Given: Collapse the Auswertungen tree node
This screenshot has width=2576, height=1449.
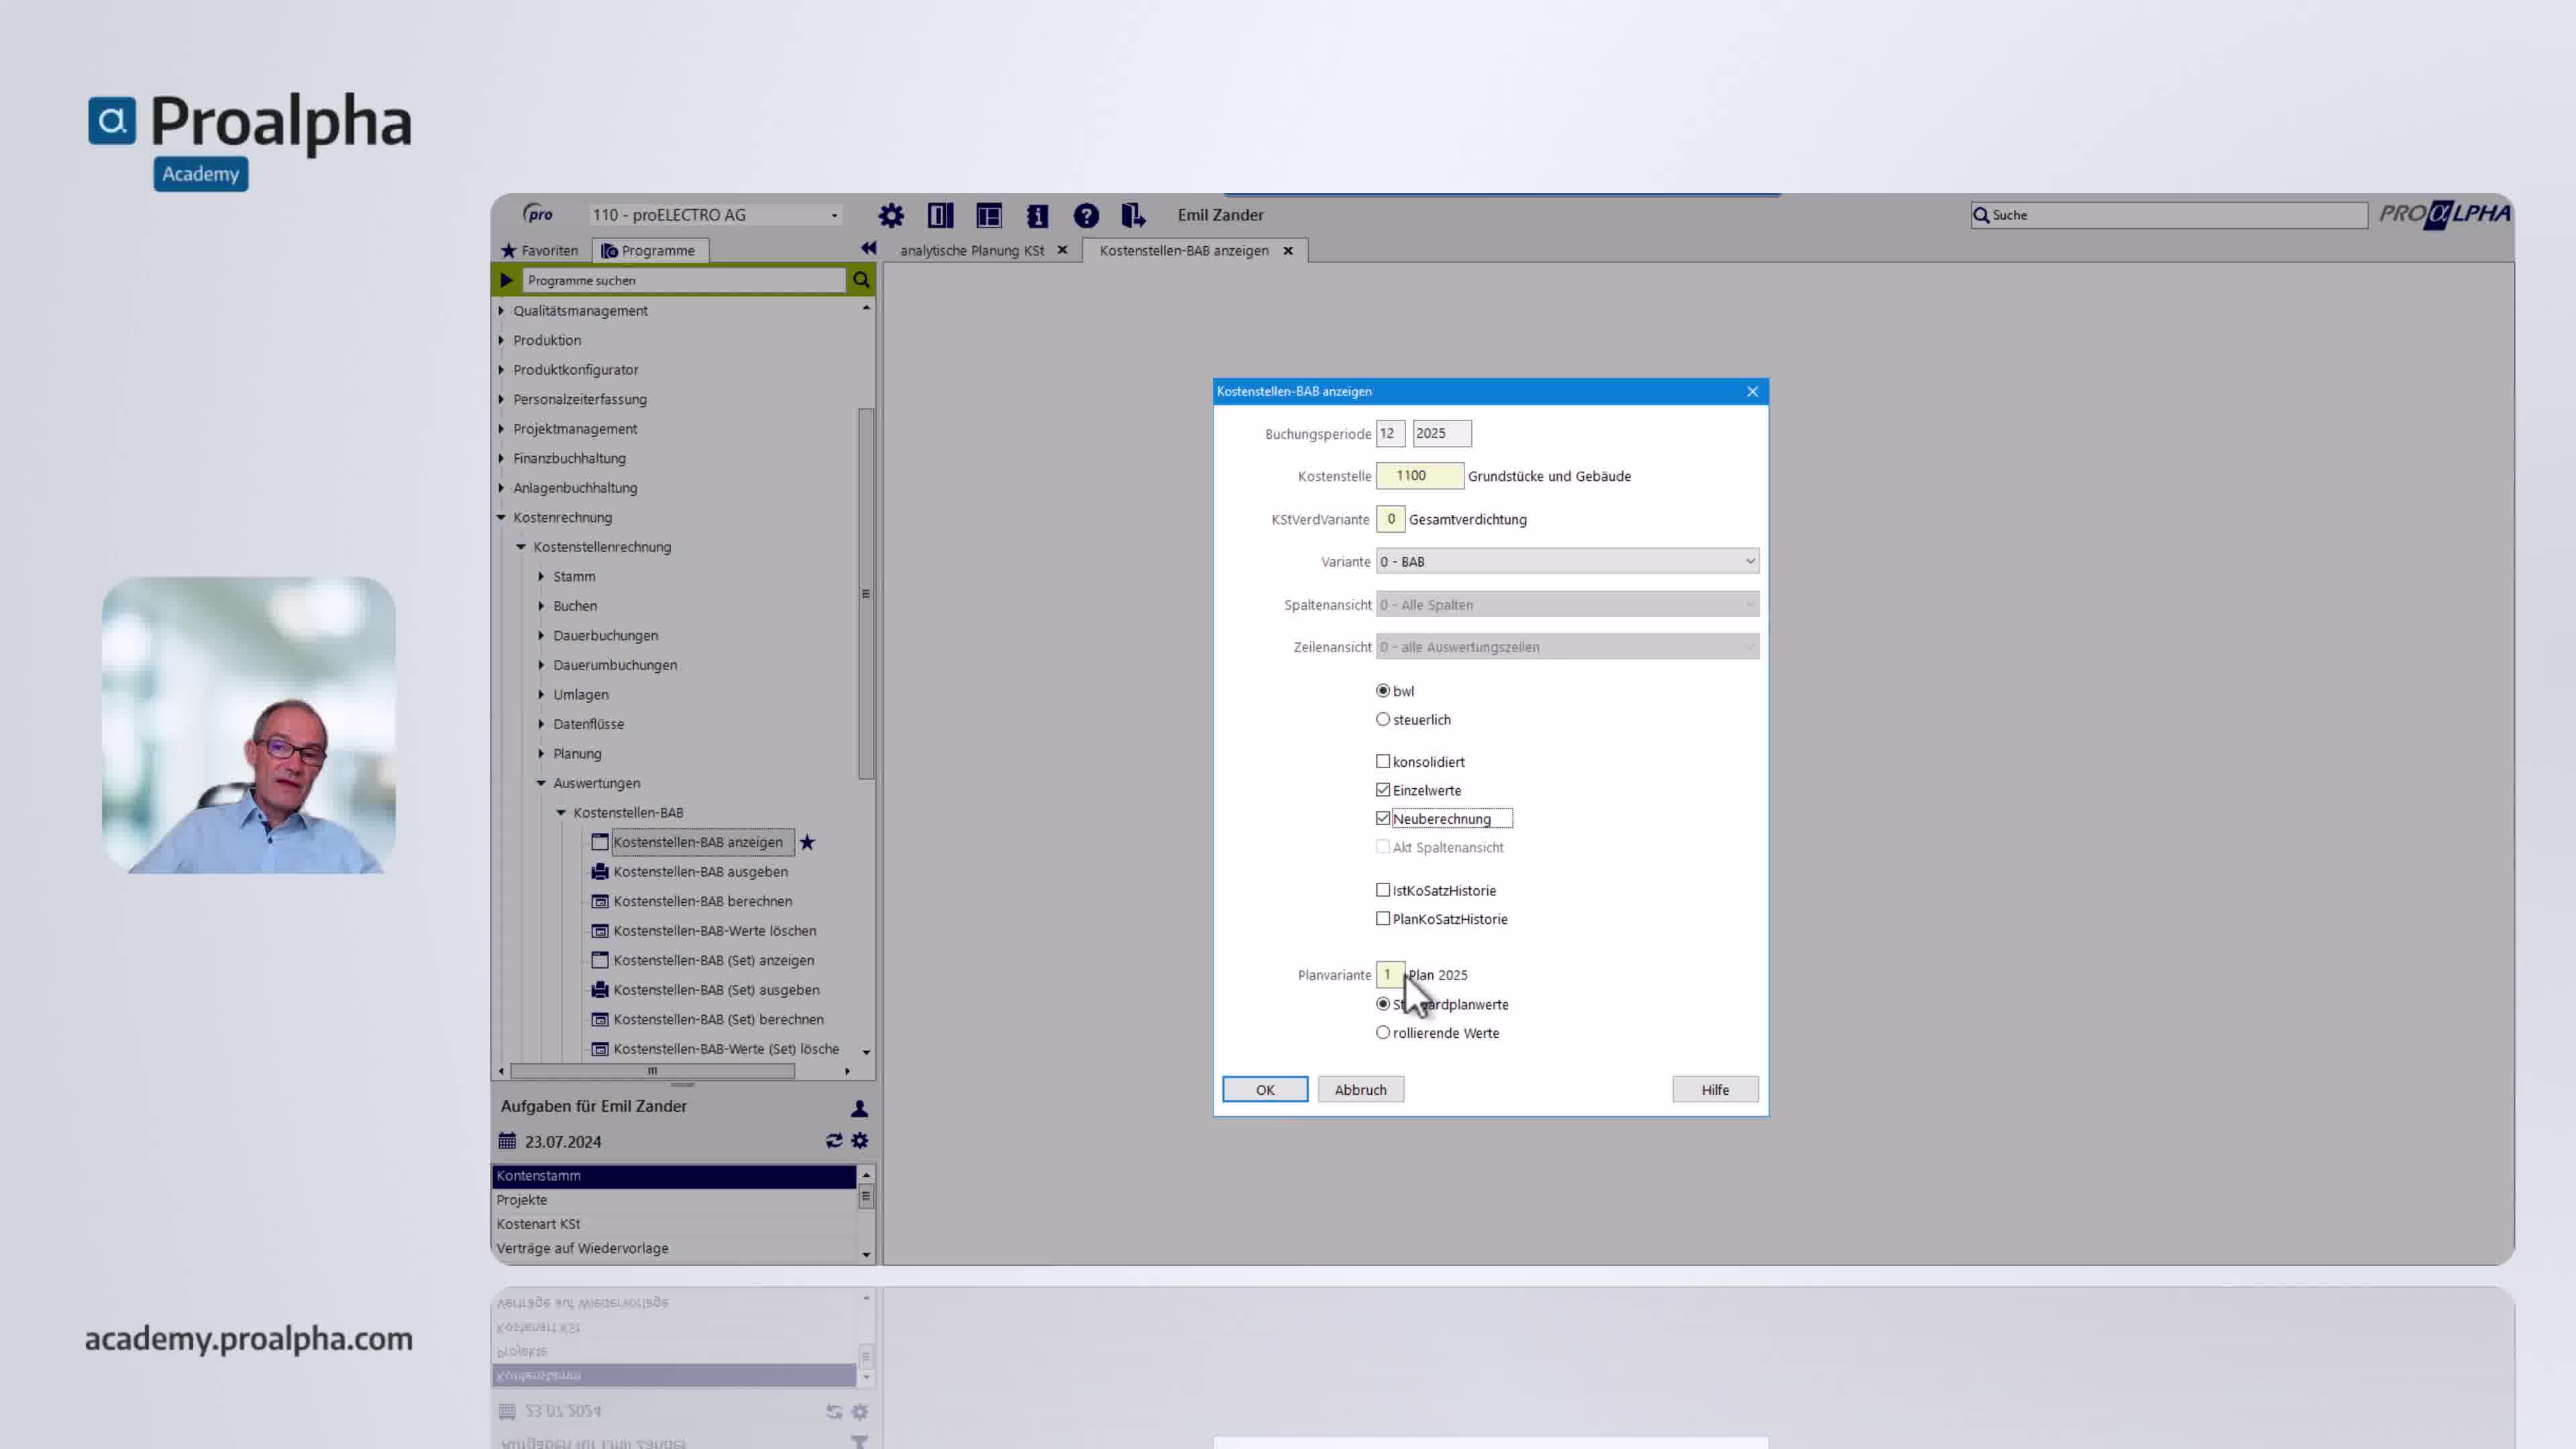Looking at the screenshot, I should [x=541, y=783].
